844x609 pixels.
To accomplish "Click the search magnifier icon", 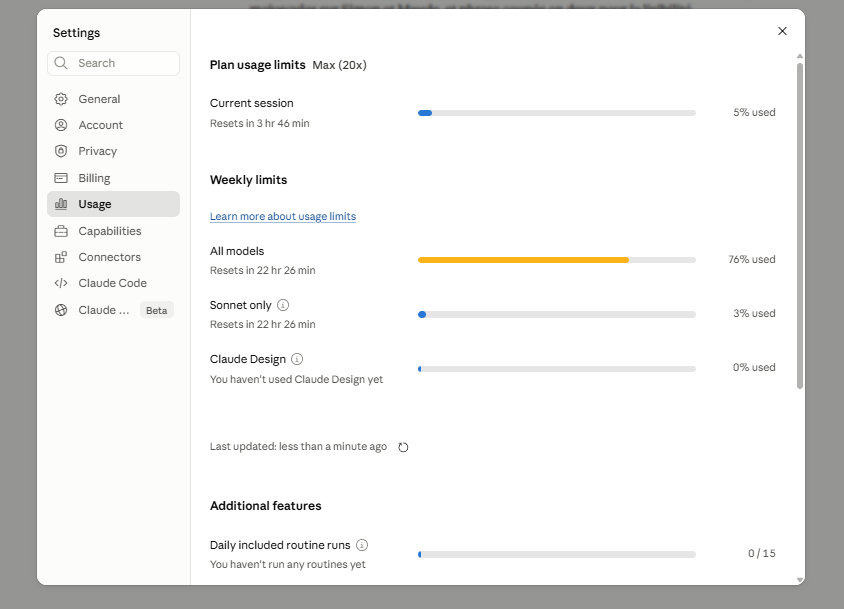I will (x=61, y=63).
